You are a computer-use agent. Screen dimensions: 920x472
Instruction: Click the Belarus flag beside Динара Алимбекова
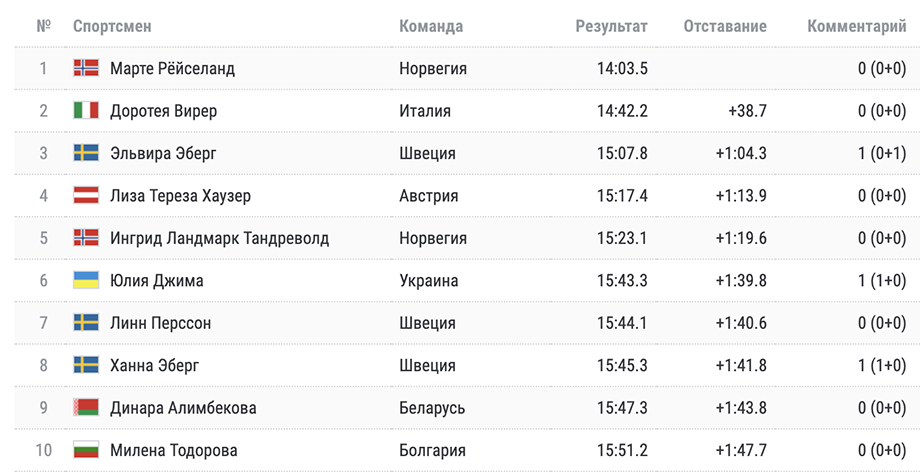click(x=86, y=407)
